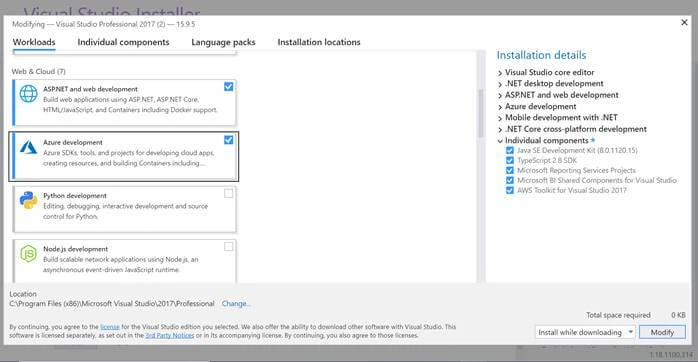
Task: Open the Language packs tab
Action: (223, 42)
